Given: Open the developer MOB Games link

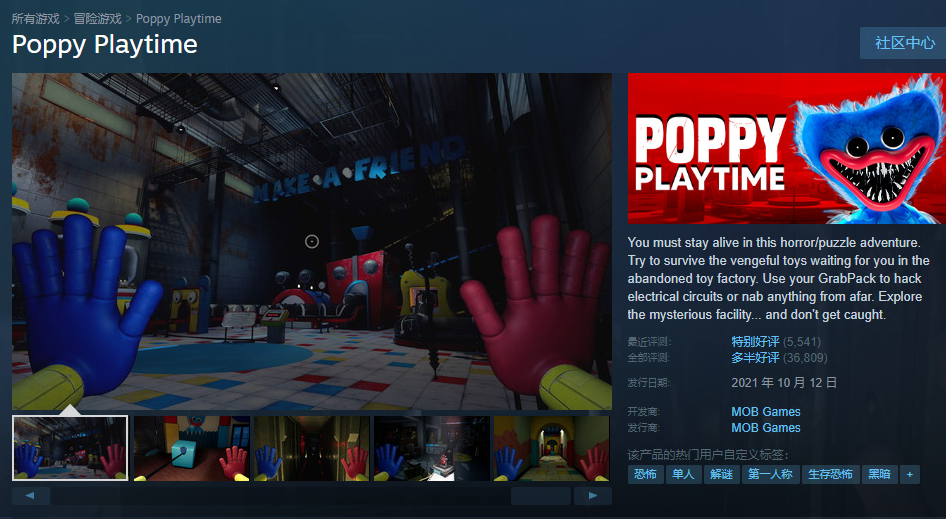Looking at the screenshot, I should [766, 412].
